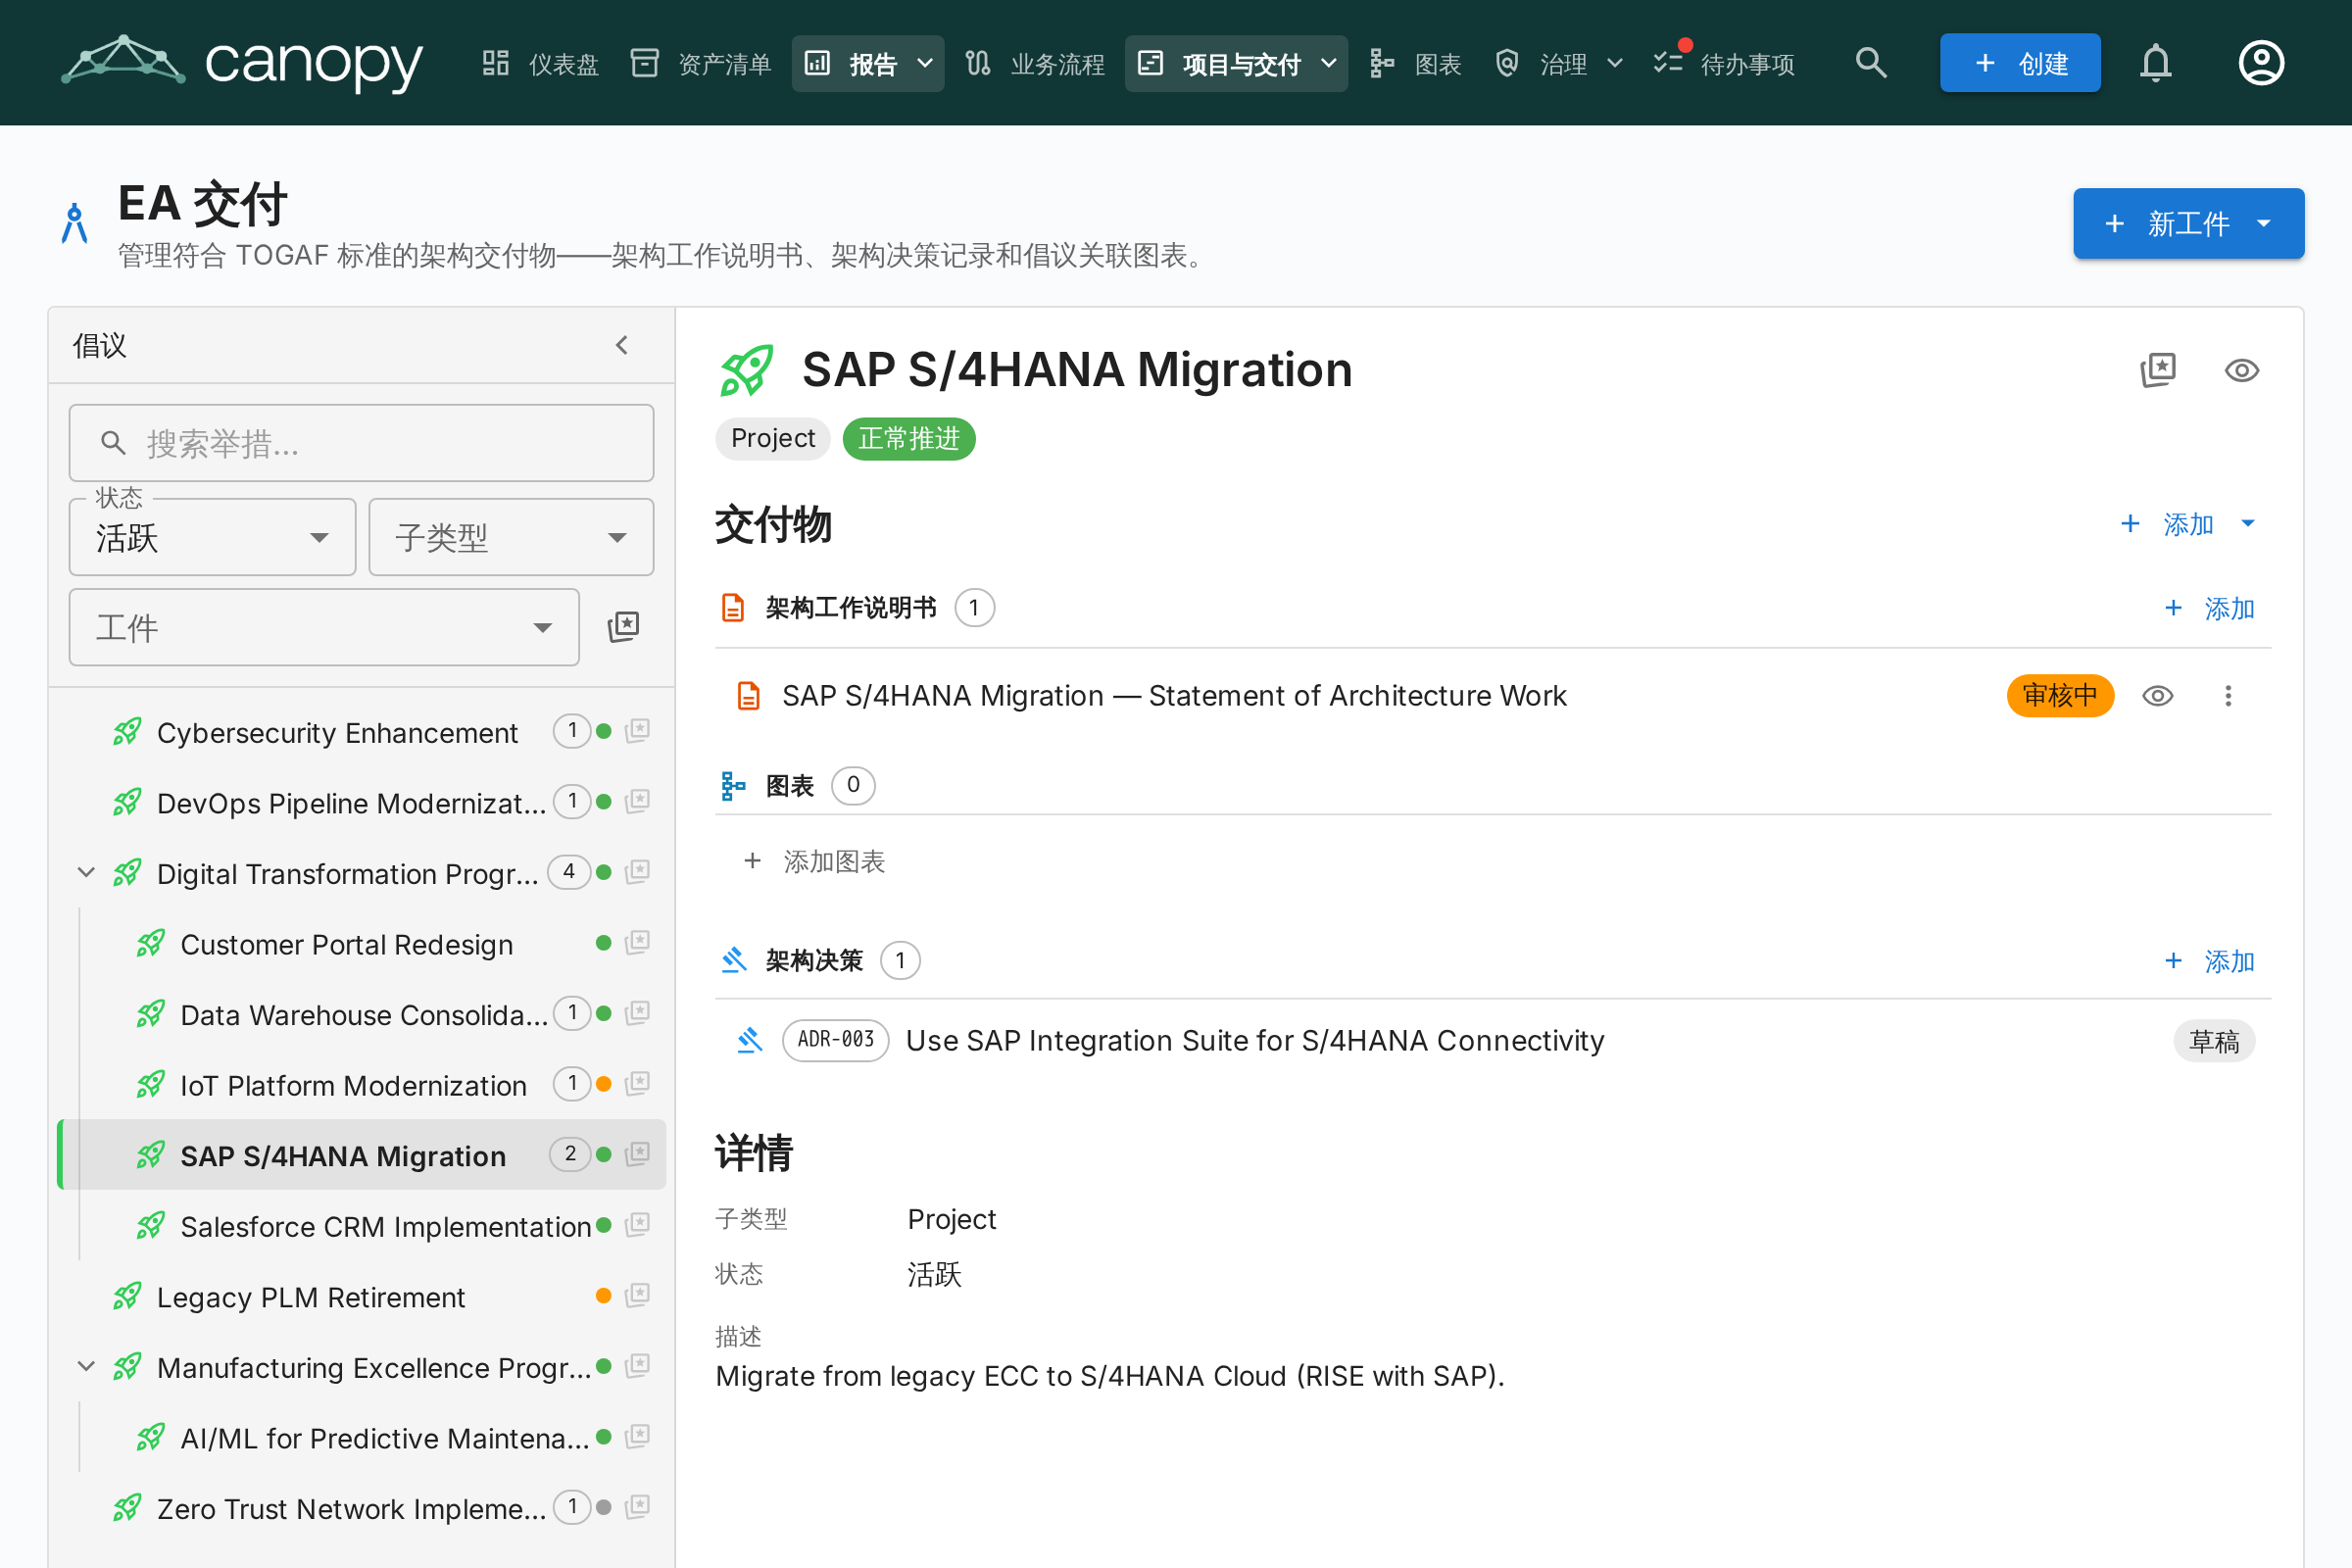Open the 报告 navigation menu

(x=868, y=64)
